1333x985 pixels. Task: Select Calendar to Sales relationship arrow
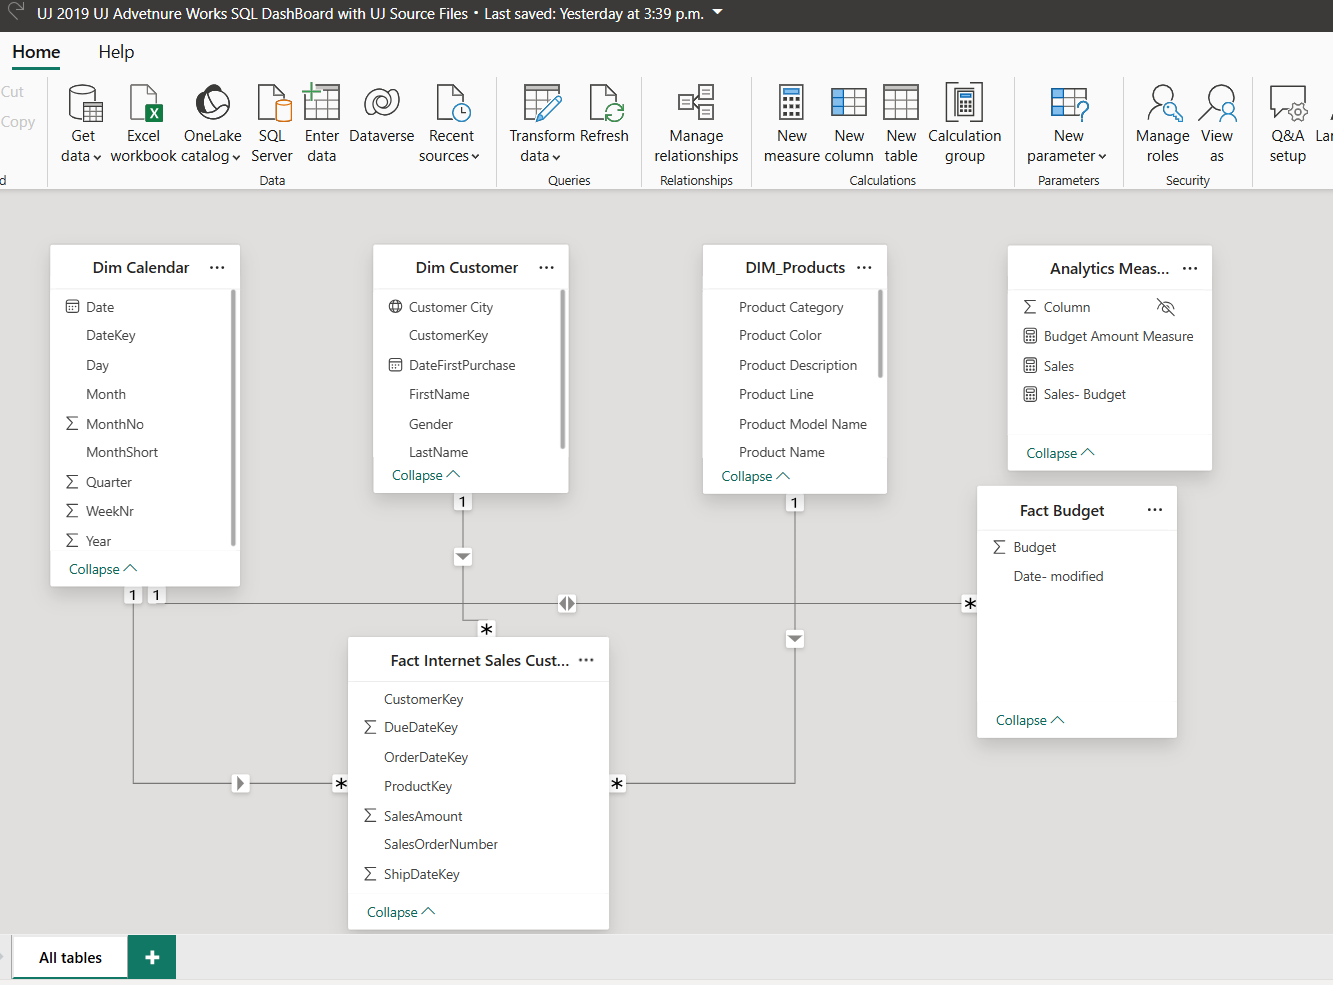pos(241,783)
